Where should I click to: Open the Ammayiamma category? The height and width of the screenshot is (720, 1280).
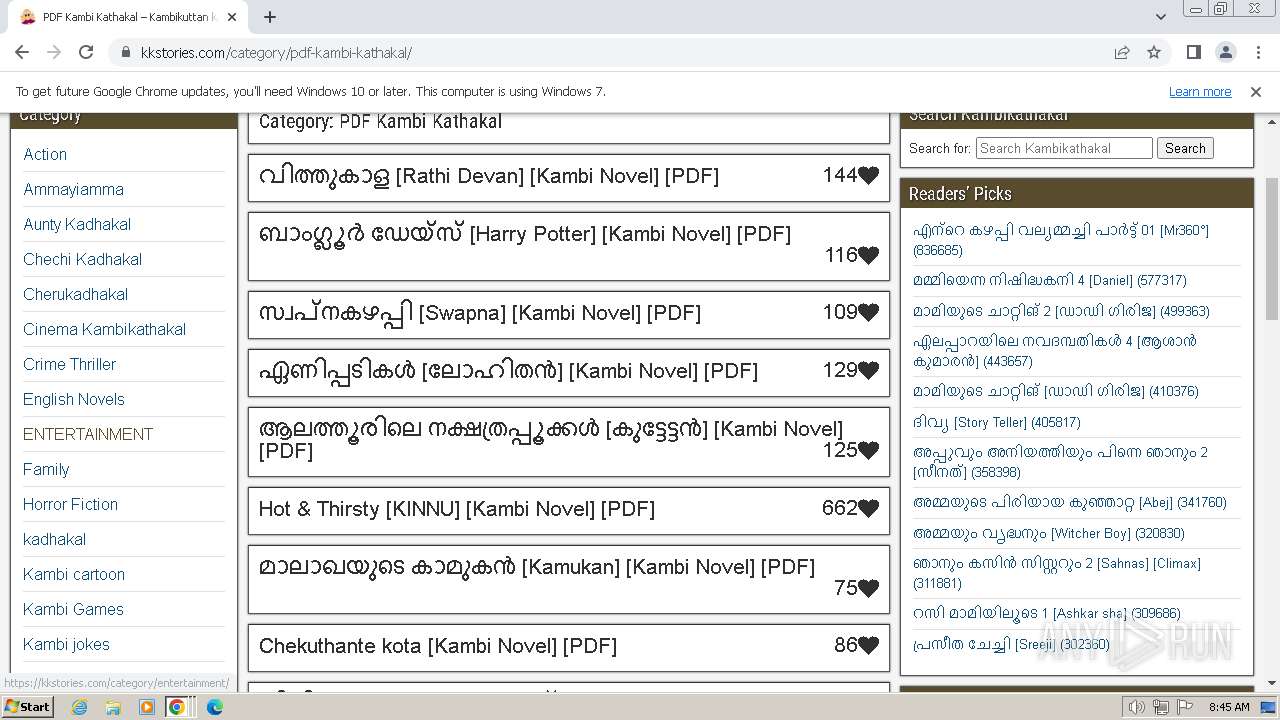(x=74, y=189)
